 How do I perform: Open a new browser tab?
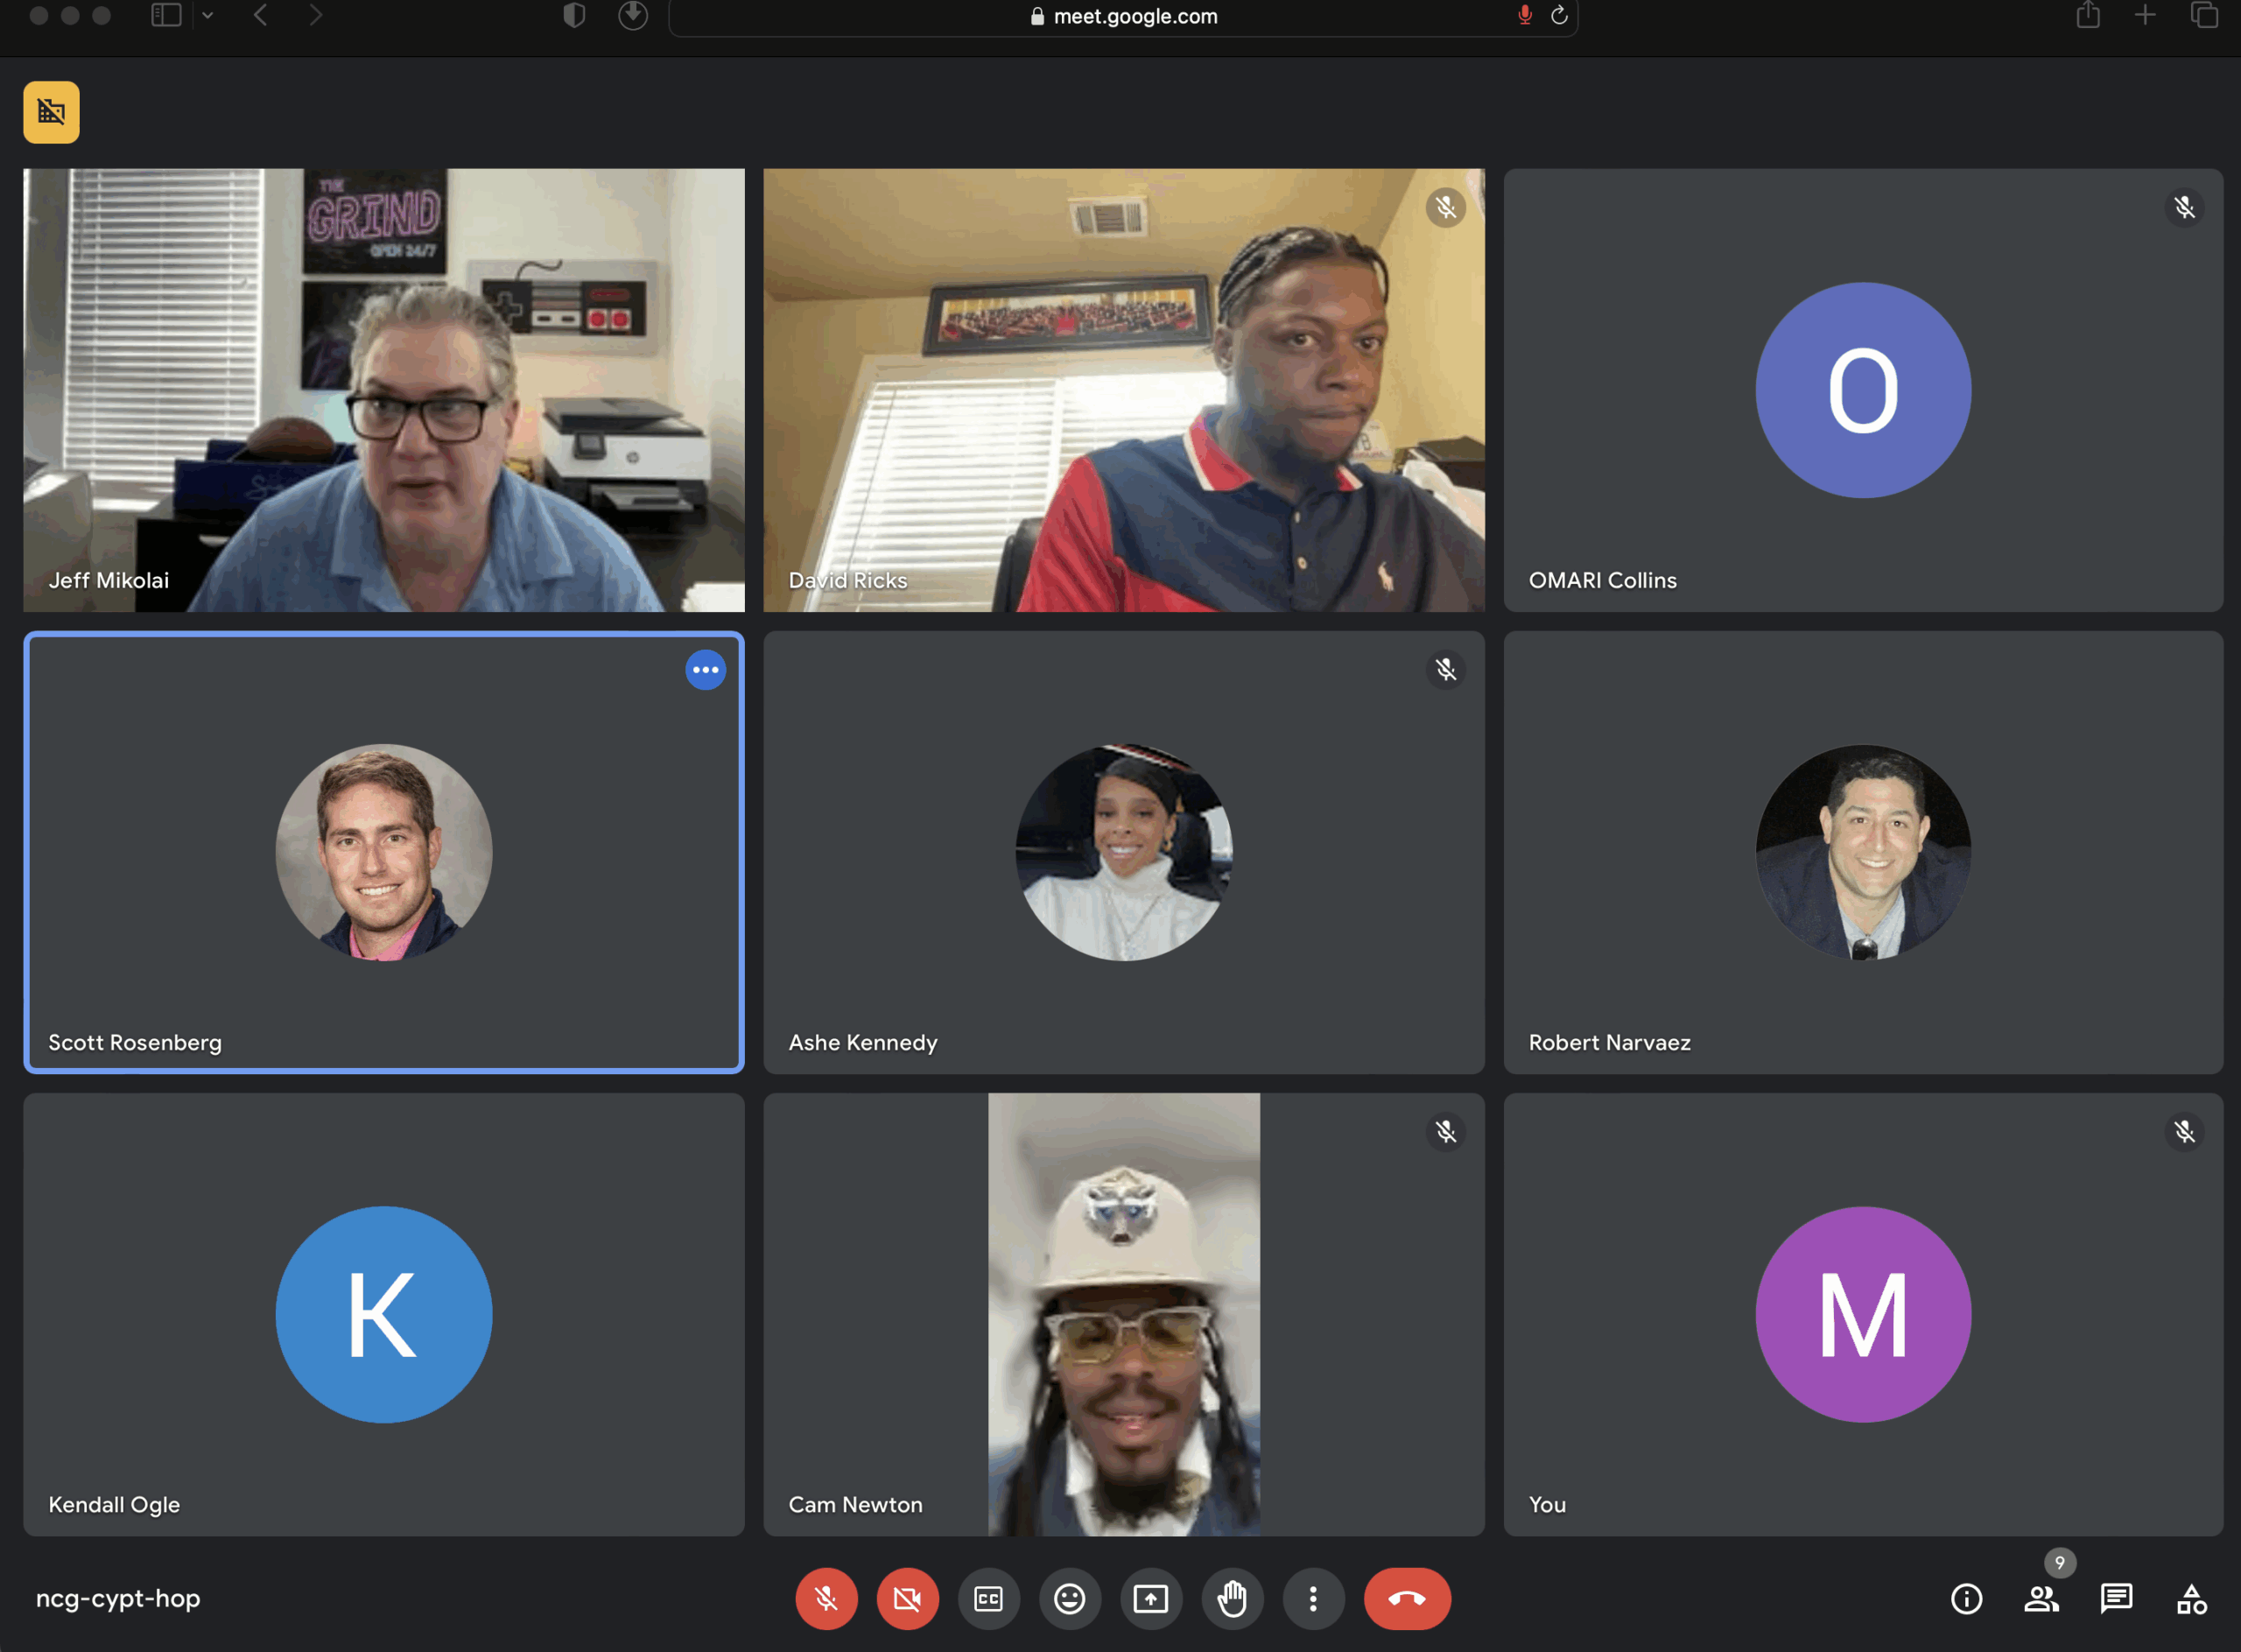pyautogui.click(x=2145, y=15)
